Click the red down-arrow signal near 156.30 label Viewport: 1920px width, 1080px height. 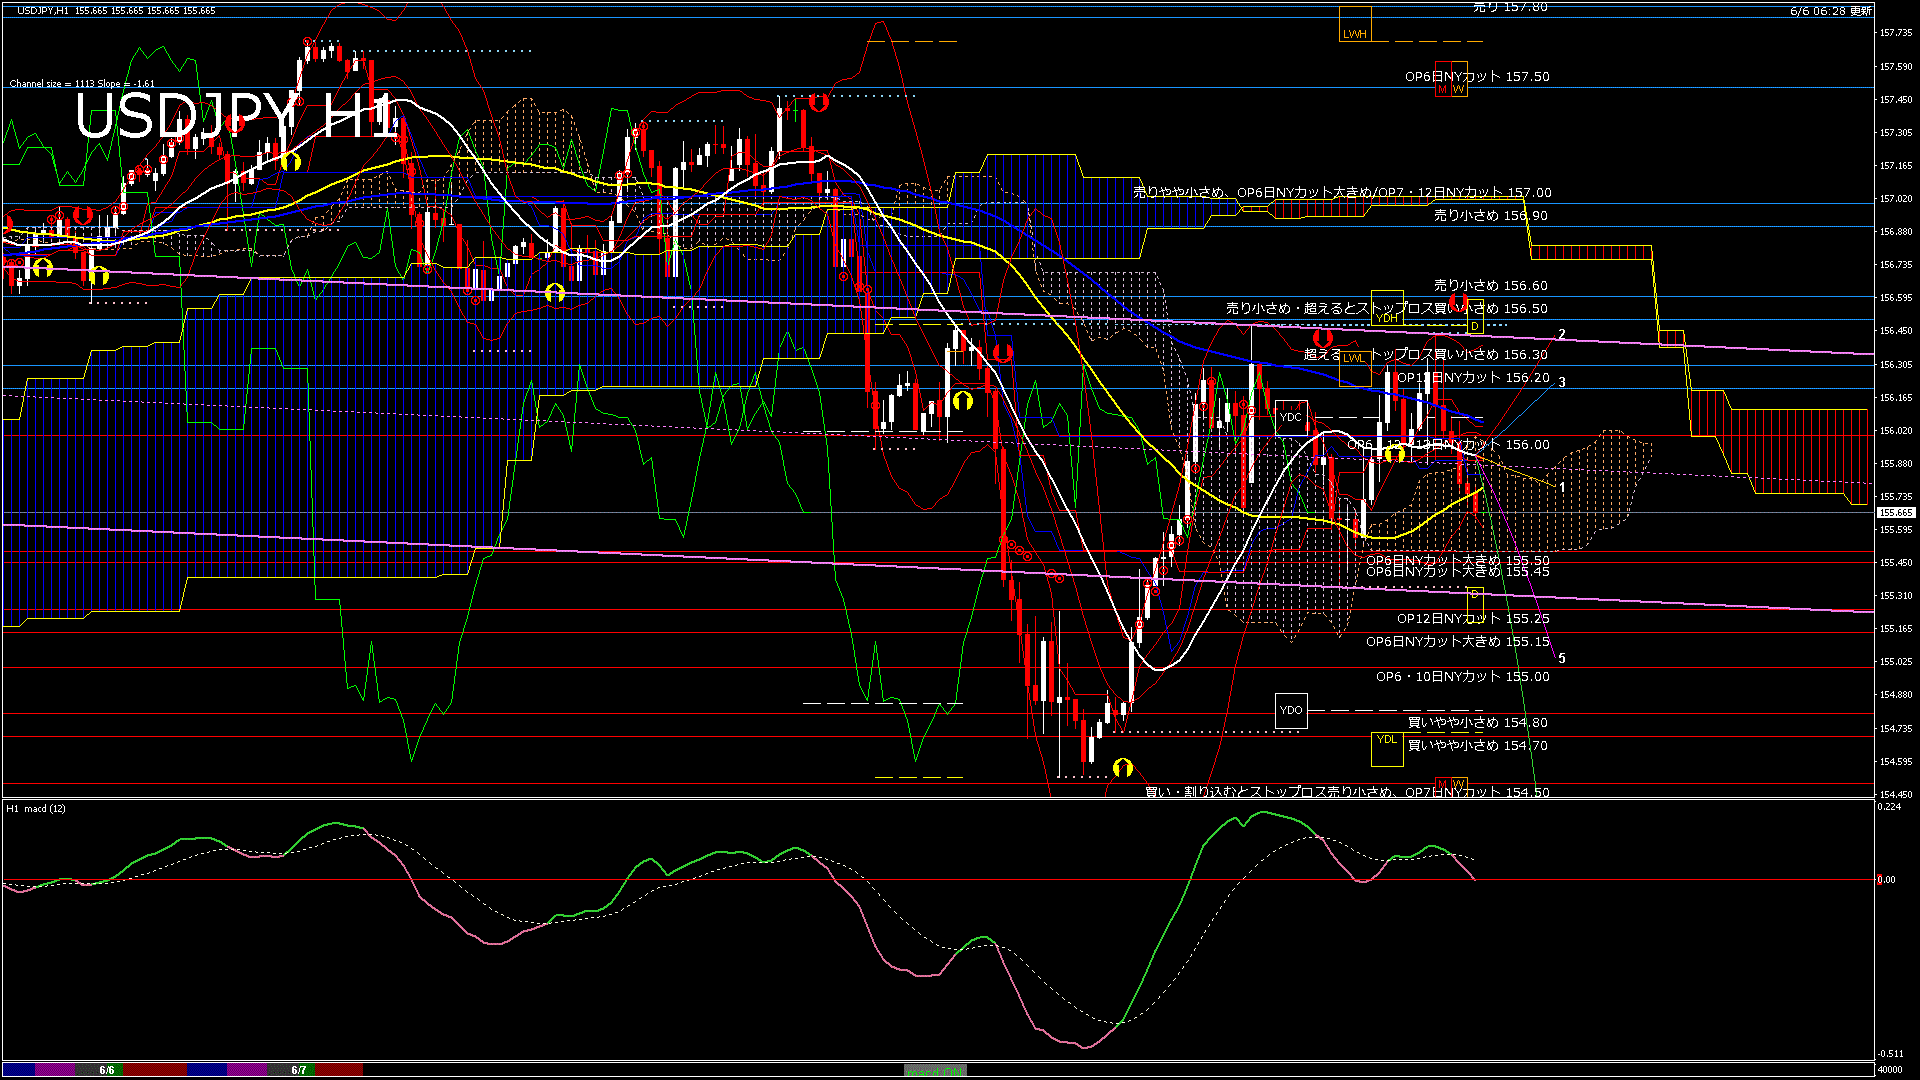[x=1323, y=339]
